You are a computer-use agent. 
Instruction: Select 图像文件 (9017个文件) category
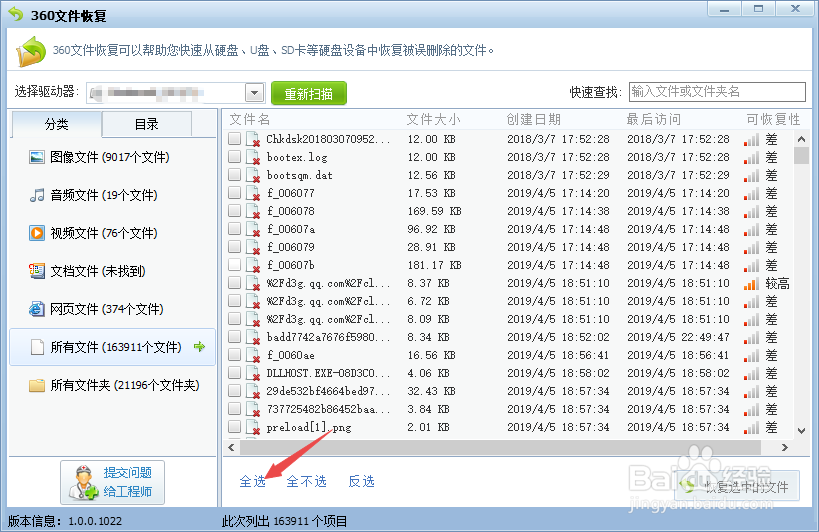click(x=112, y=157)
